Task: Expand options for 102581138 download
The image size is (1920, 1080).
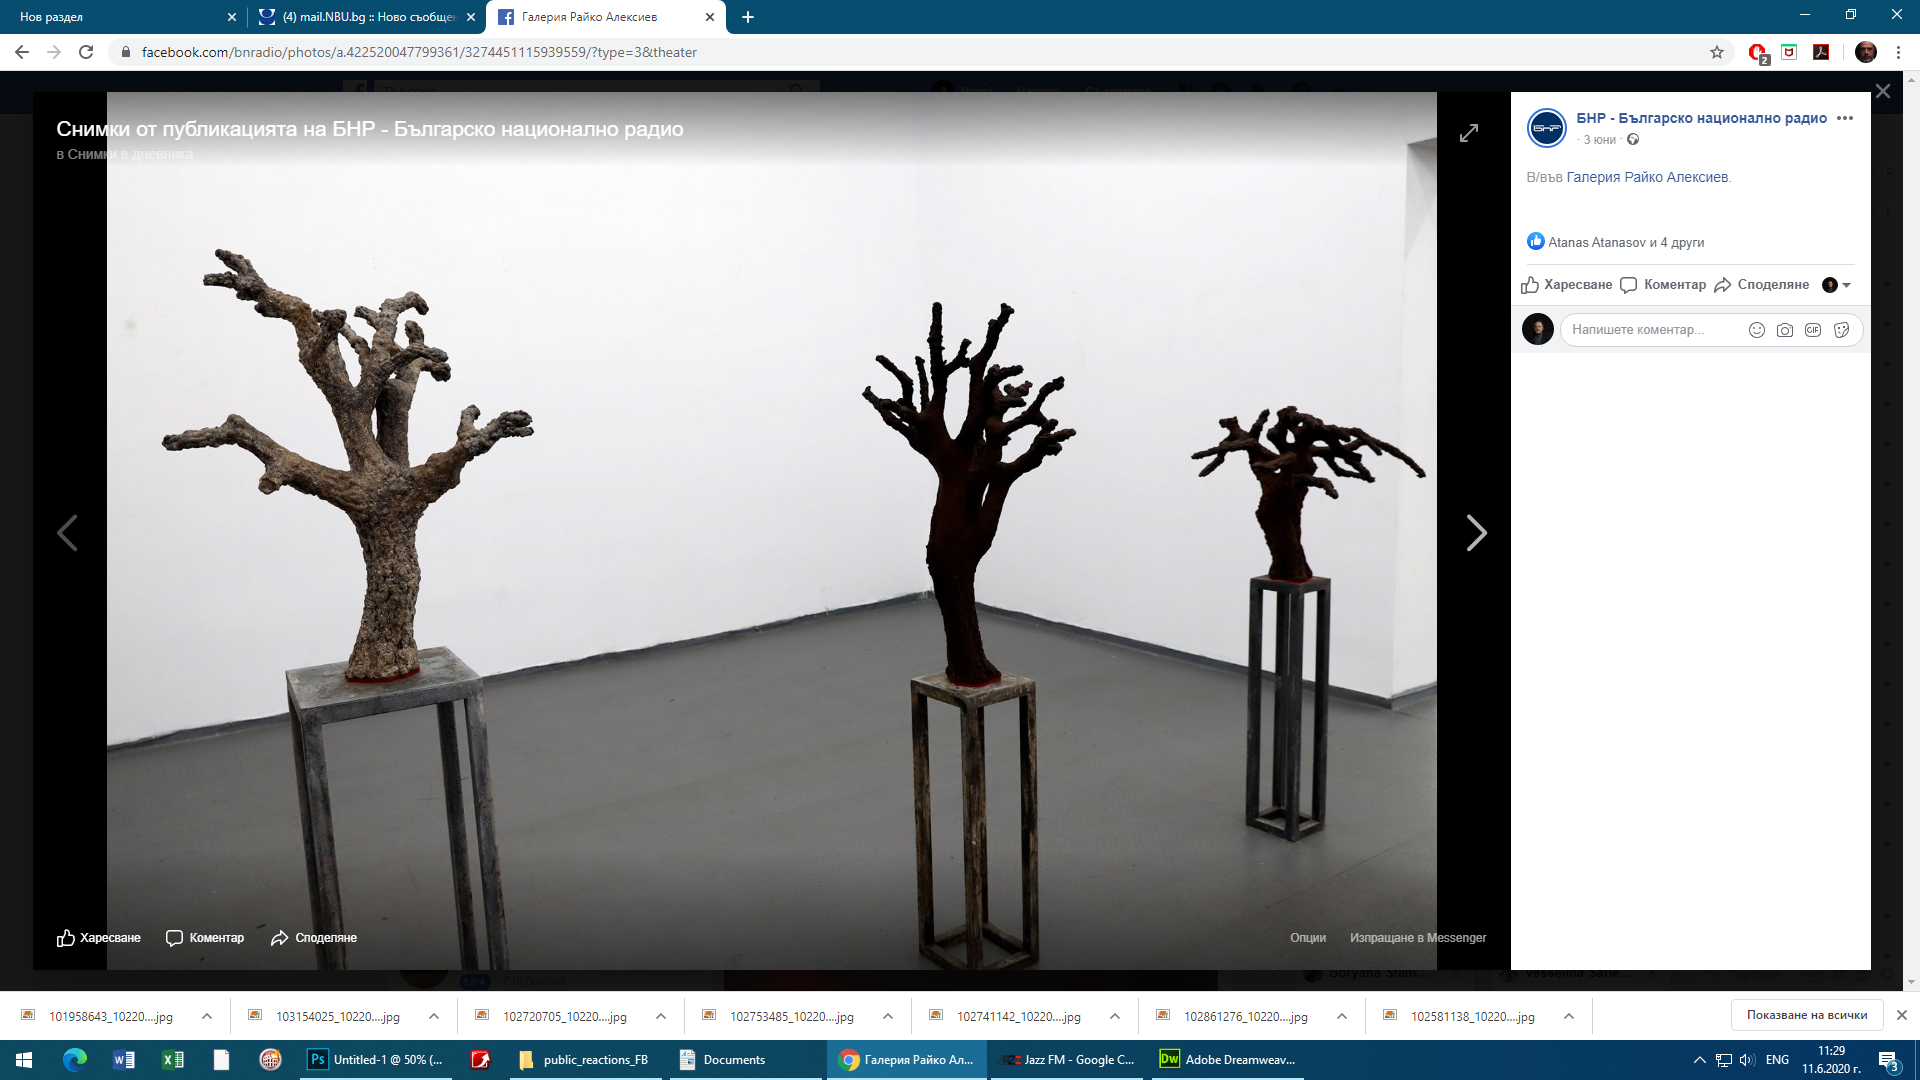Action: [1569, 1016]
